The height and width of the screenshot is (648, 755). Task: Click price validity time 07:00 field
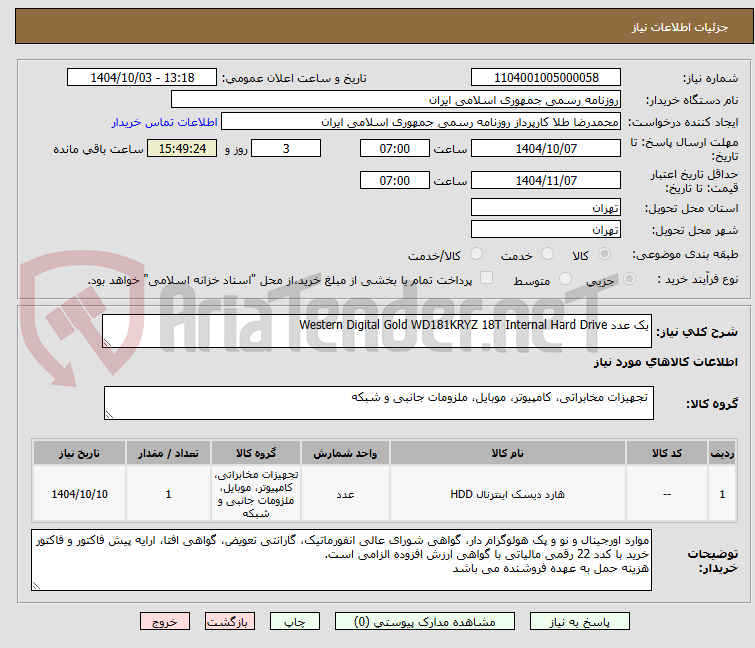coord(395,180)
